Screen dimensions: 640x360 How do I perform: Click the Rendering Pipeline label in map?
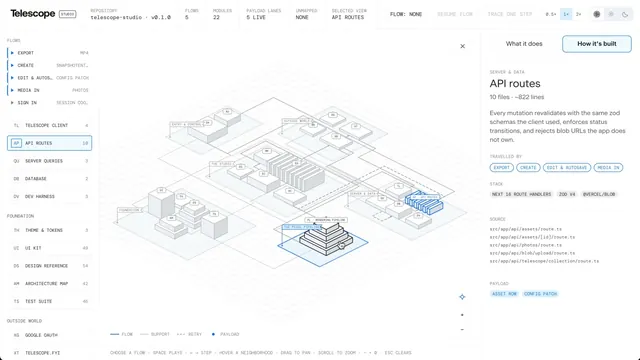326,220
